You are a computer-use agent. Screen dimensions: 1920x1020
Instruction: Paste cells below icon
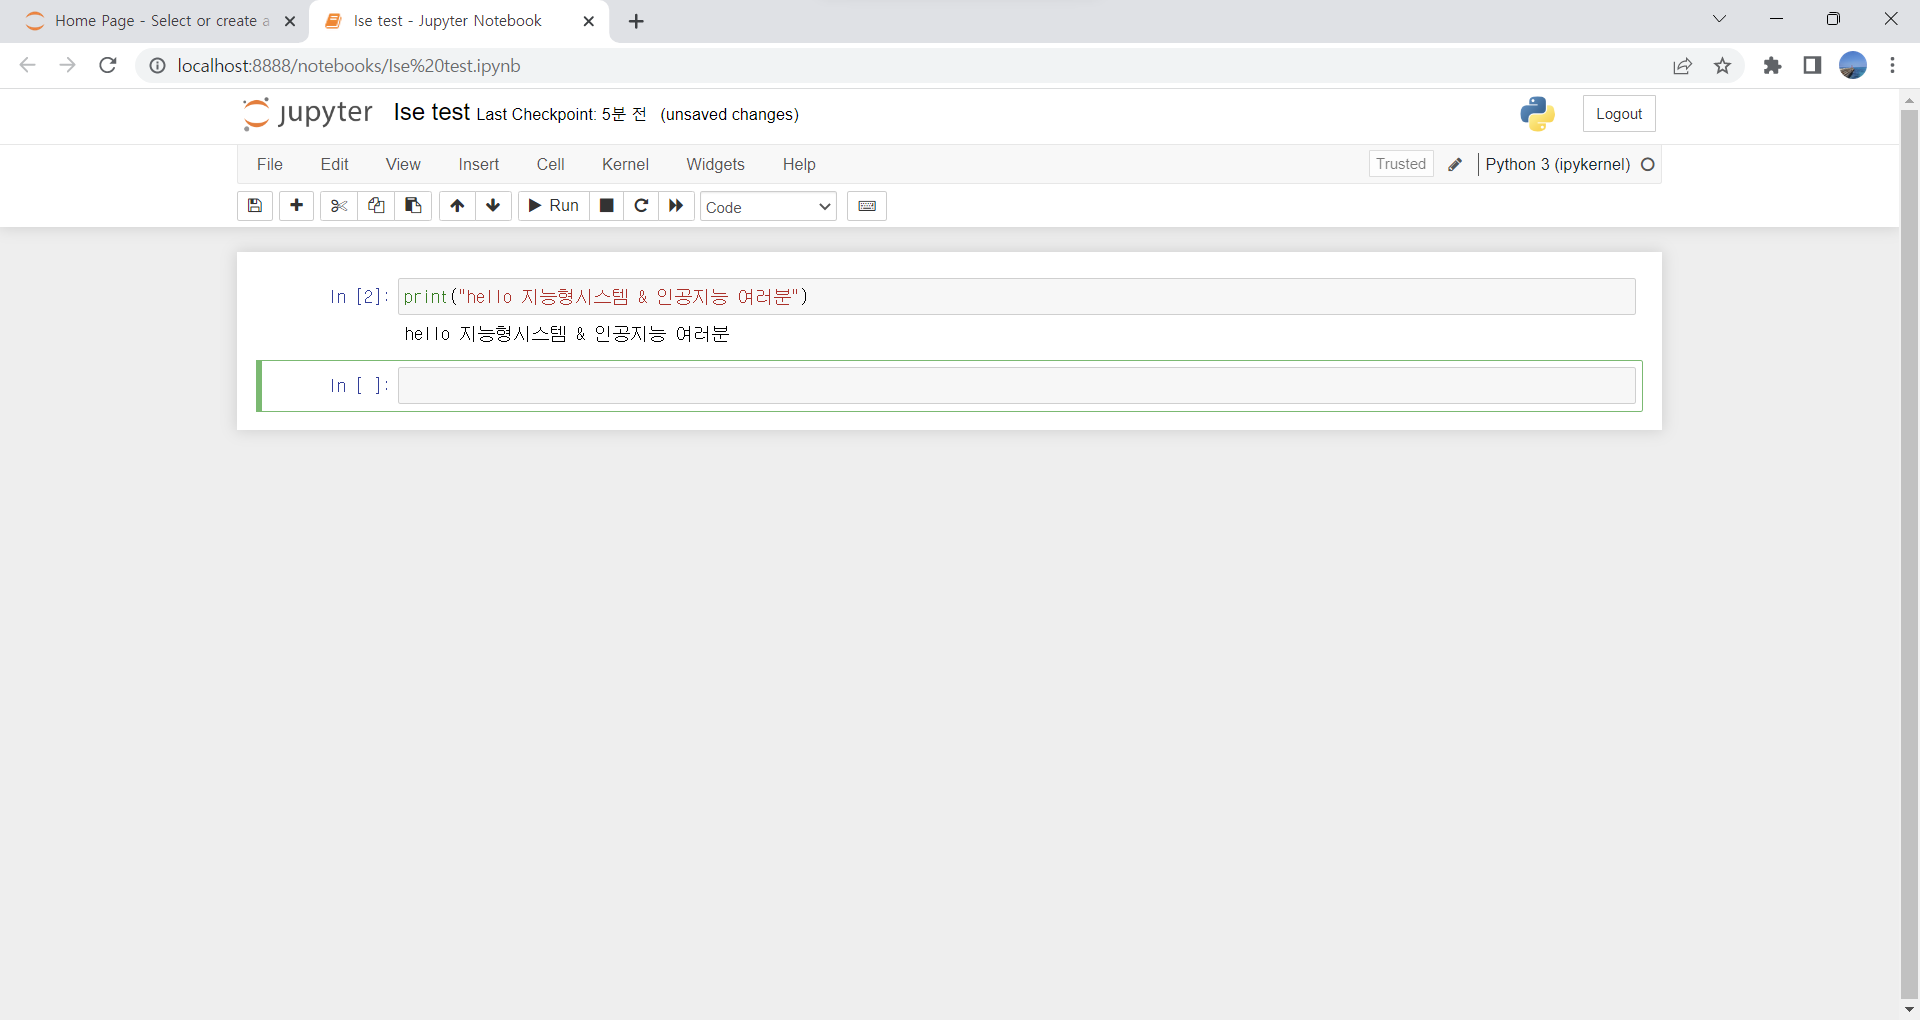(413, 206)
